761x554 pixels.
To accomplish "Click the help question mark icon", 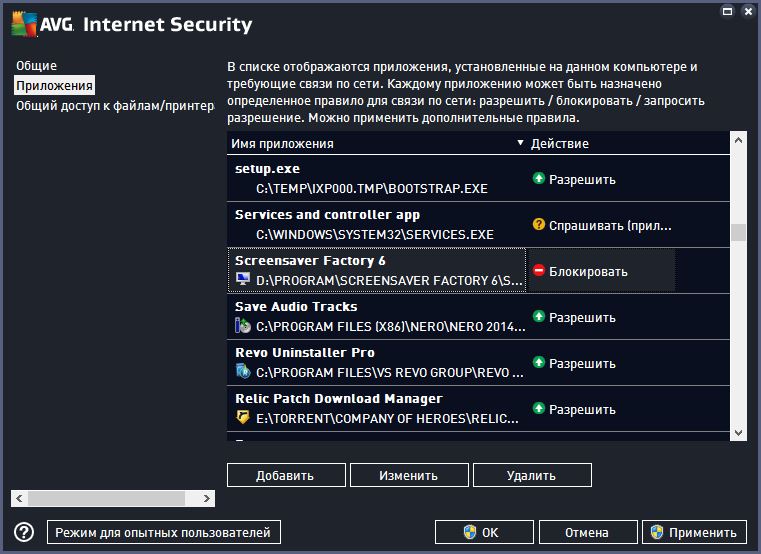I will [x=25, y=532].
